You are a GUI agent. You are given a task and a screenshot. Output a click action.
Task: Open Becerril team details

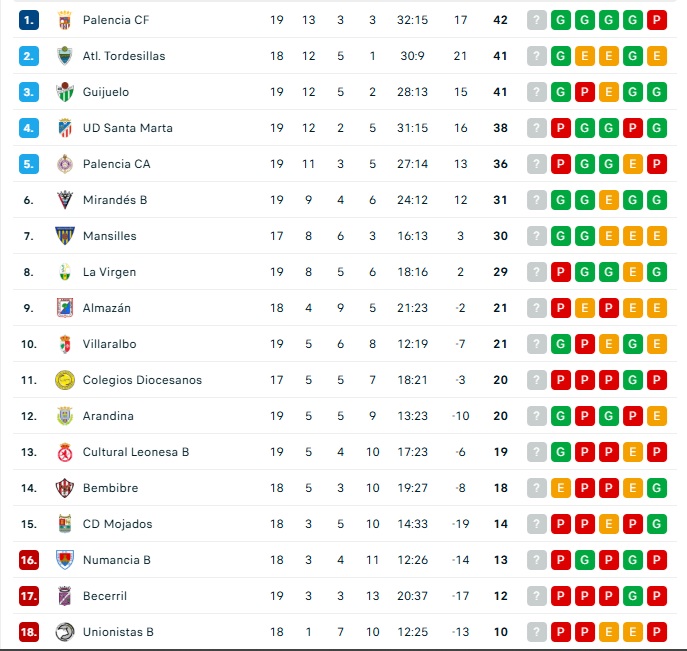(x=105, y=596)
